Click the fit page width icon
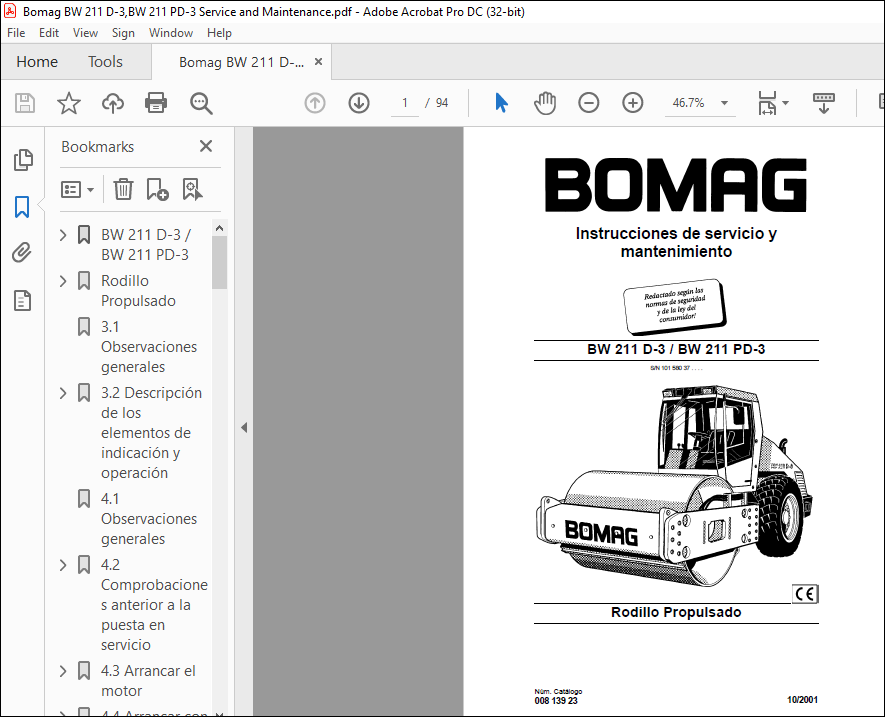This screenshot has height=717, width=885. [767, 103]
